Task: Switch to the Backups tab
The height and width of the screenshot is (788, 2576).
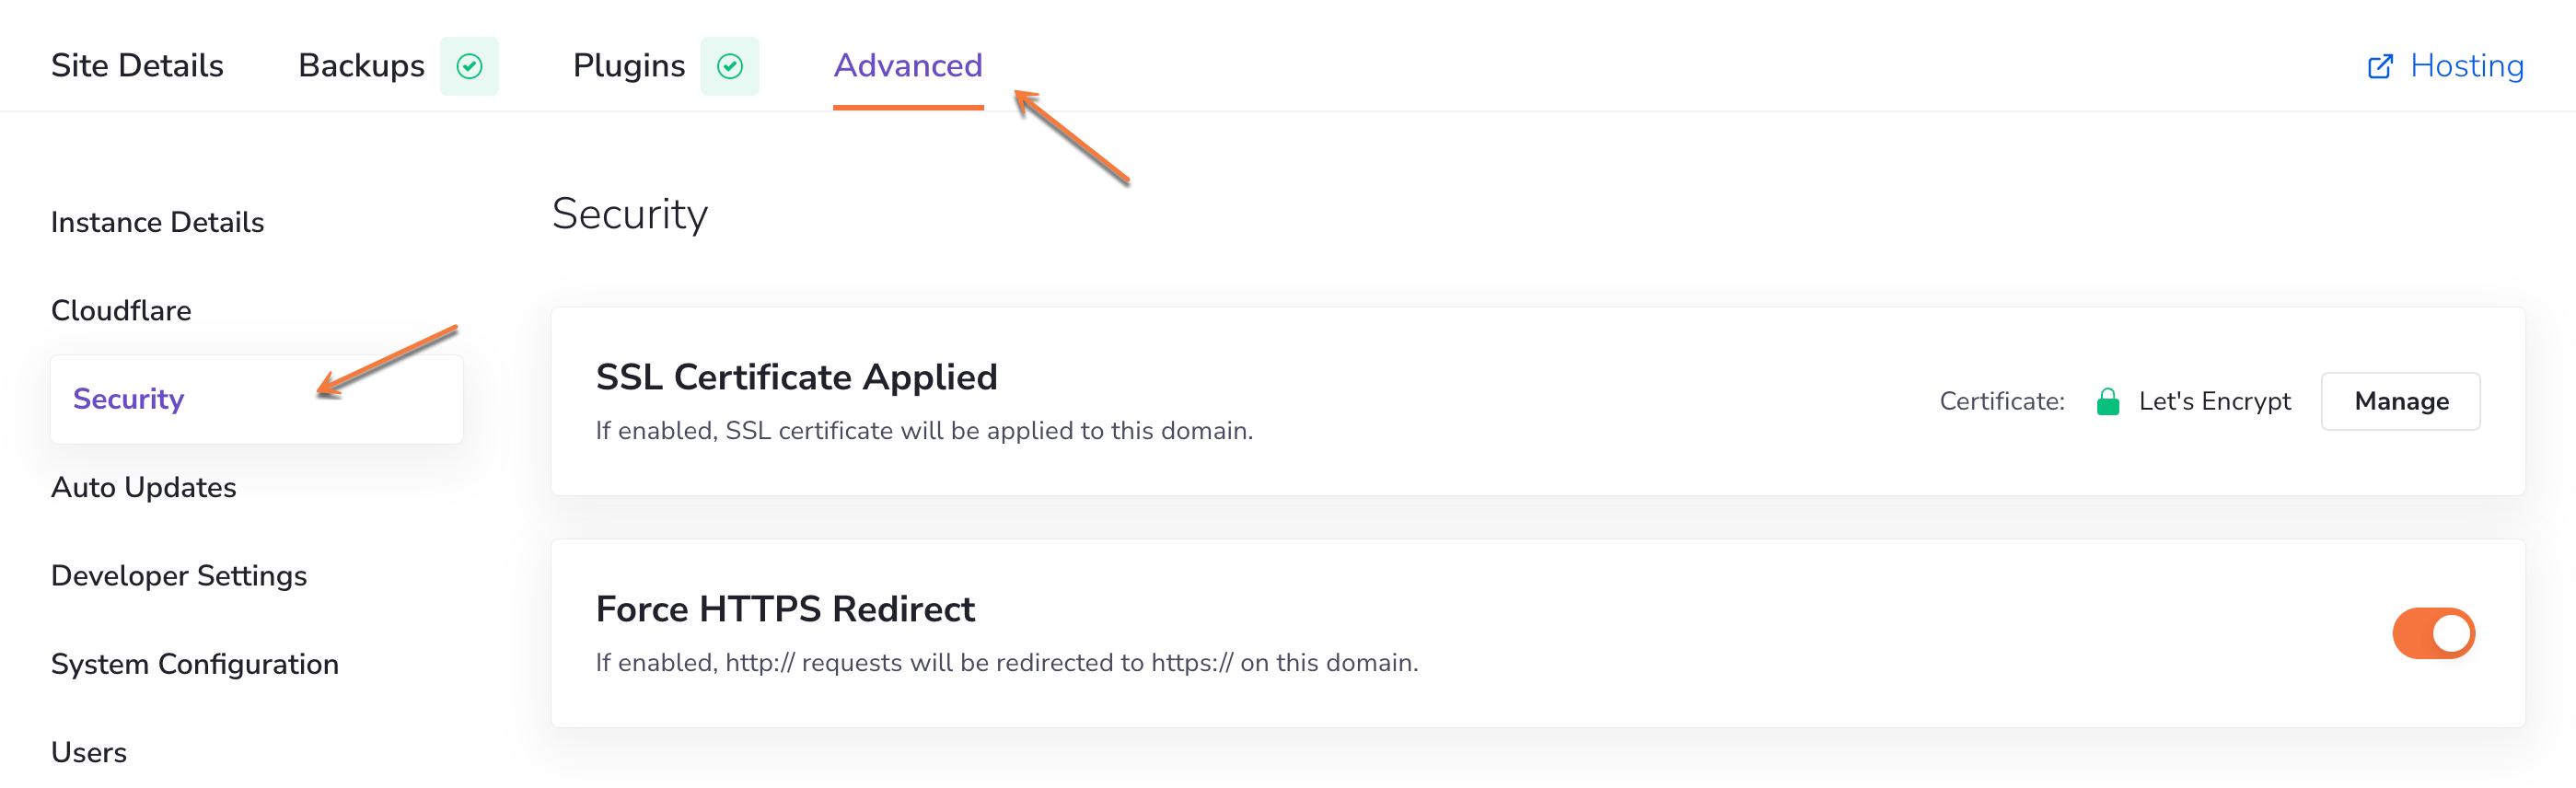Action: point(361,66)
